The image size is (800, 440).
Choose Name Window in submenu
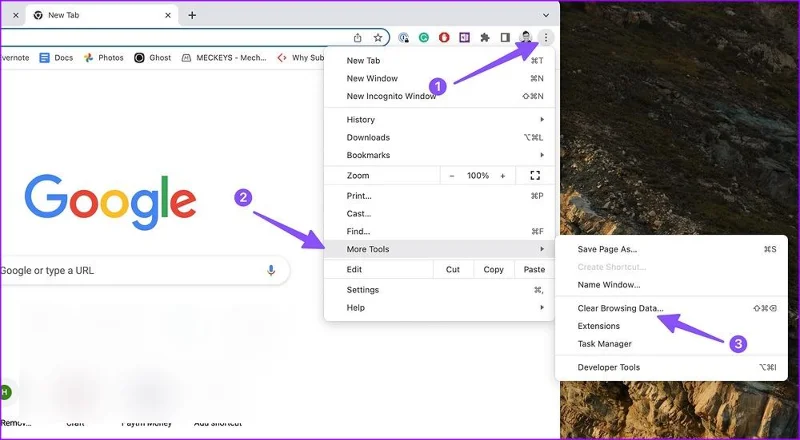(671, 285)
